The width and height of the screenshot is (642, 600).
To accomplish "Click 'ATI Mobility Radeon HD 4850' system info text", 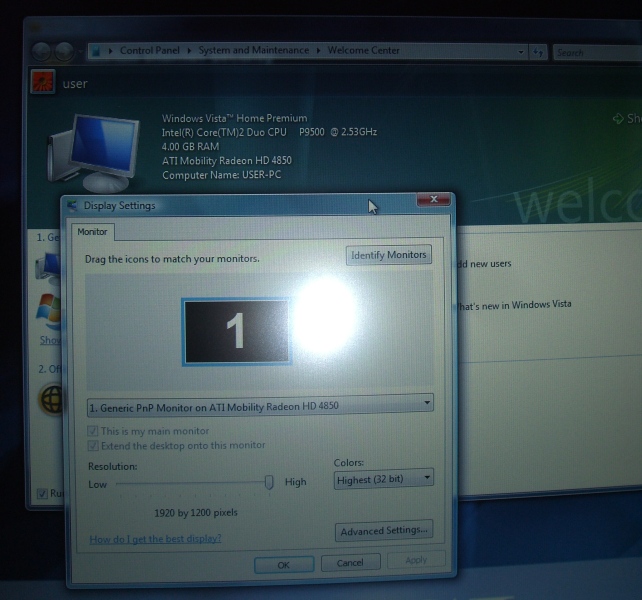I will coord(227,161).
